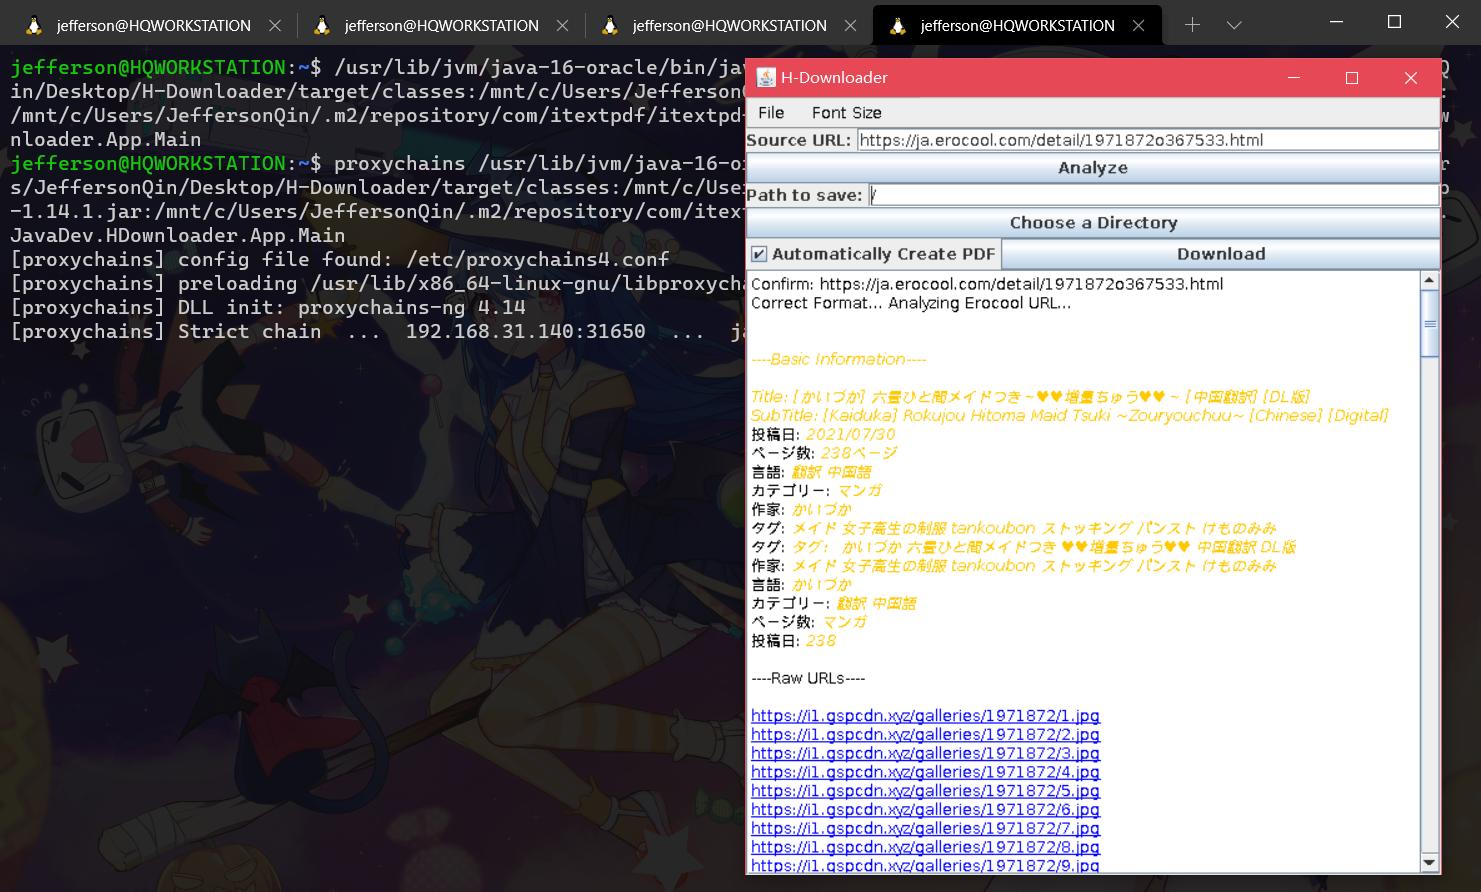
Task: Click the Linux penguin icon on fourth tab
Action: [898, 26]
